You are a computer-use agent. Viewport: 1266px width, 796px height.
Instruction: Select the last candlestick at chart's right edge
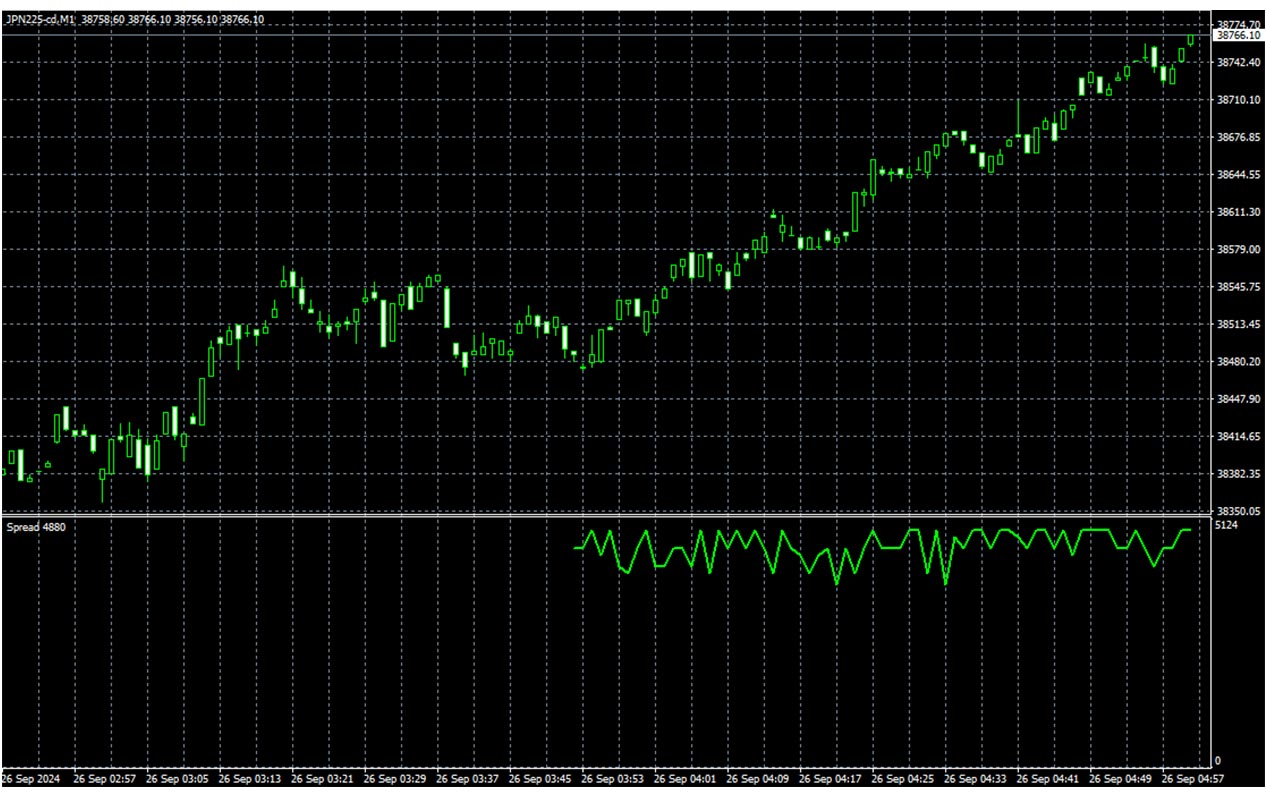pyautogui.click(x=1191, y=40)
